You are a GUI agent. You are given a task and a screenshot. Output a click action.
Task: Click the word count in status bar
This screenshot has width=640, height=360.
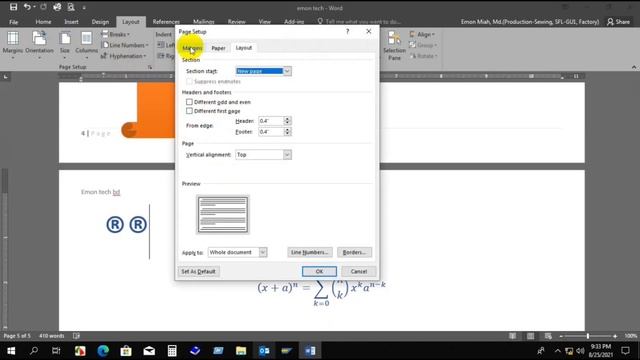pos(51,336)
